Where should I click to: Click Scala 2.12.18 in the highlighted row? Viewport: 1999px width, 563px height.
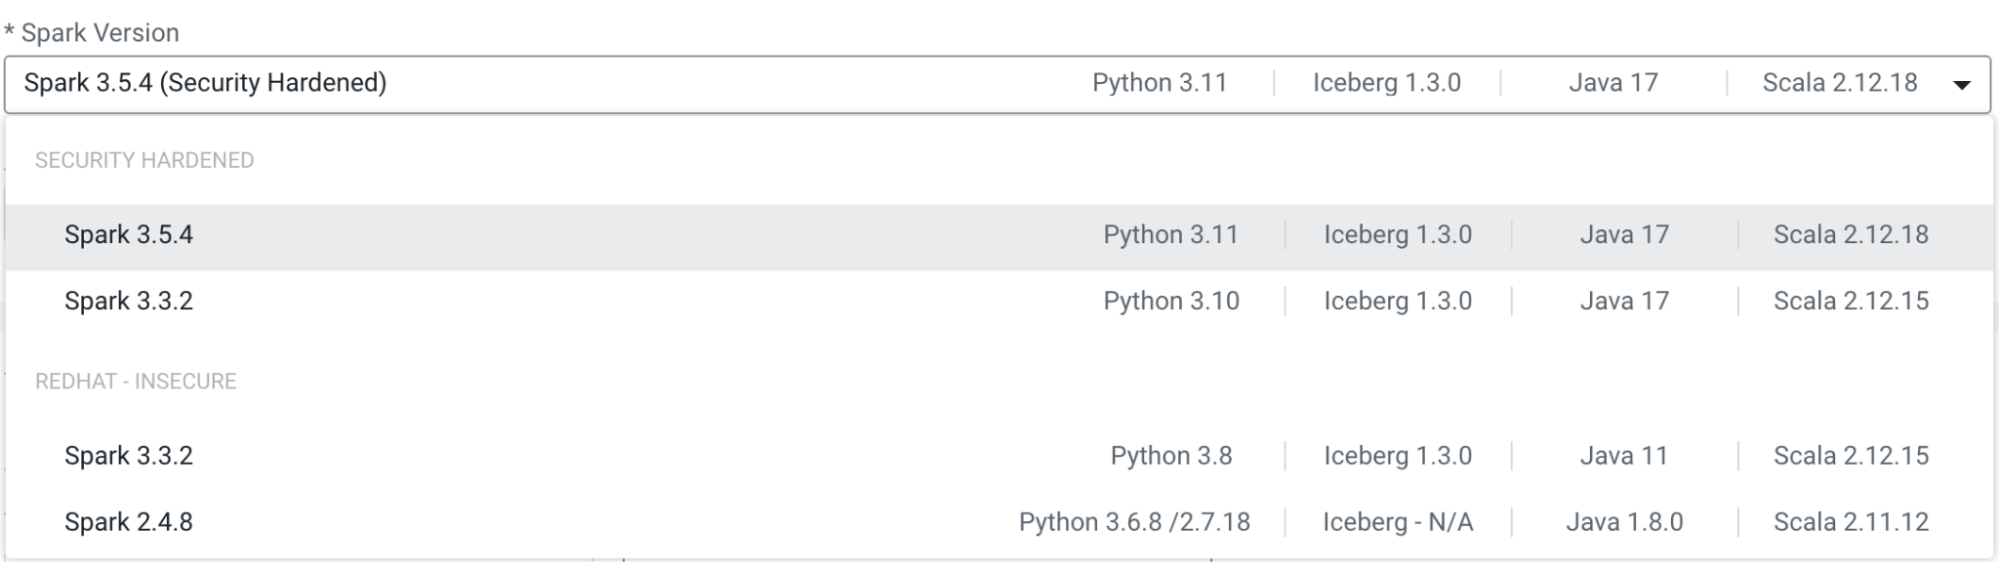(x=1851, y=235)
